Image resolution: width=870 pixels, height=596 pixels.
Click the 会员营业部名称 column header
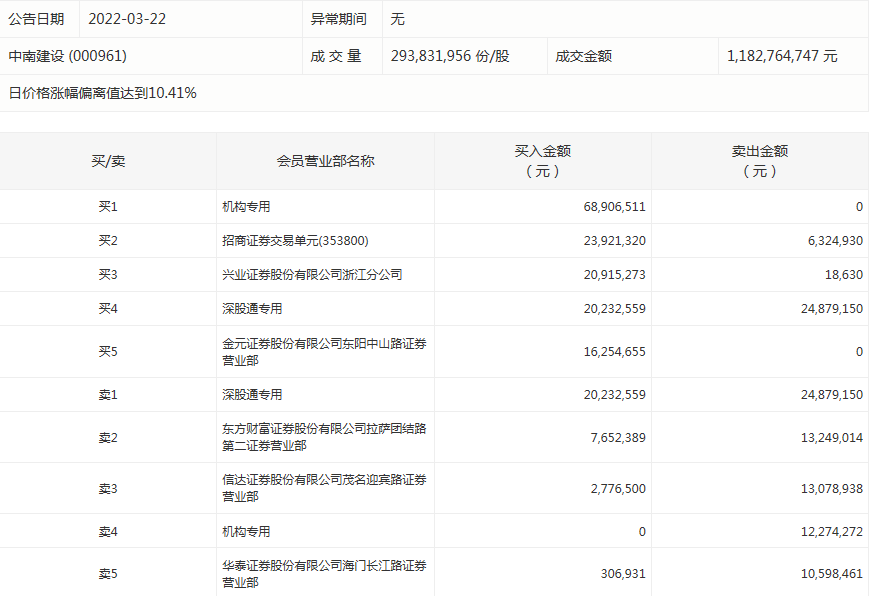(x=326, y=161)
